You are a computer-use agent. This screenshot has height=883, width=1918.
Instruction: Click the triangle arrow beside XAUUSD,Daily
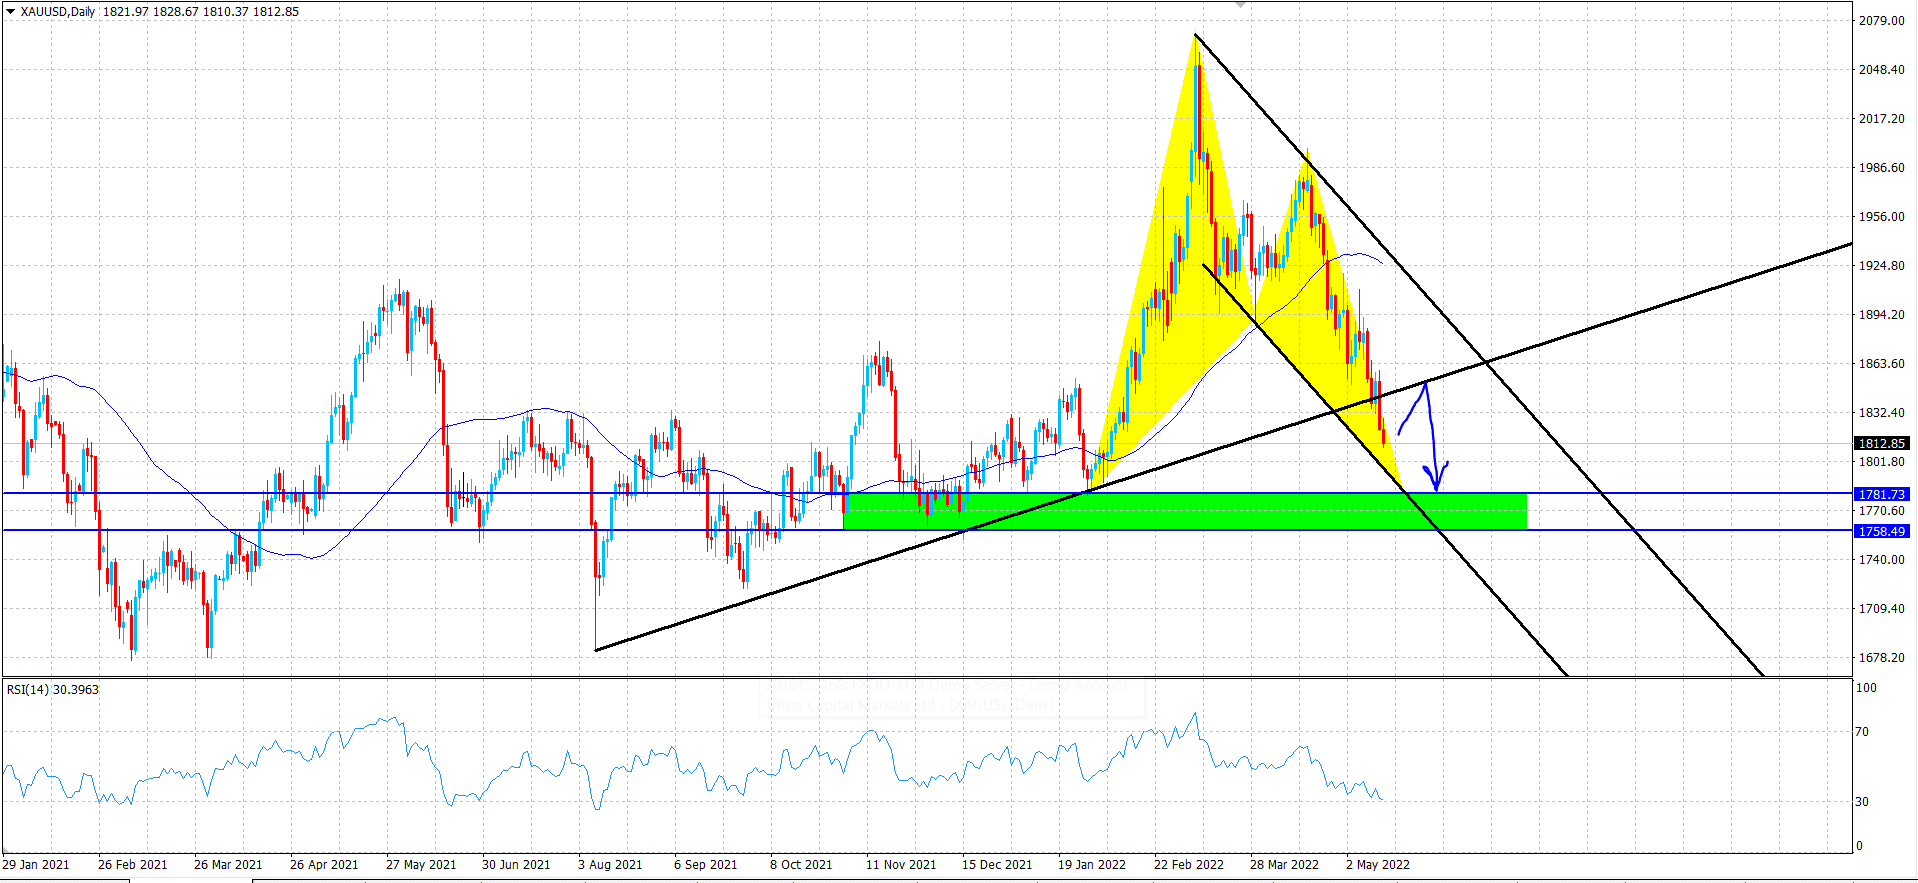click(11, 12)
